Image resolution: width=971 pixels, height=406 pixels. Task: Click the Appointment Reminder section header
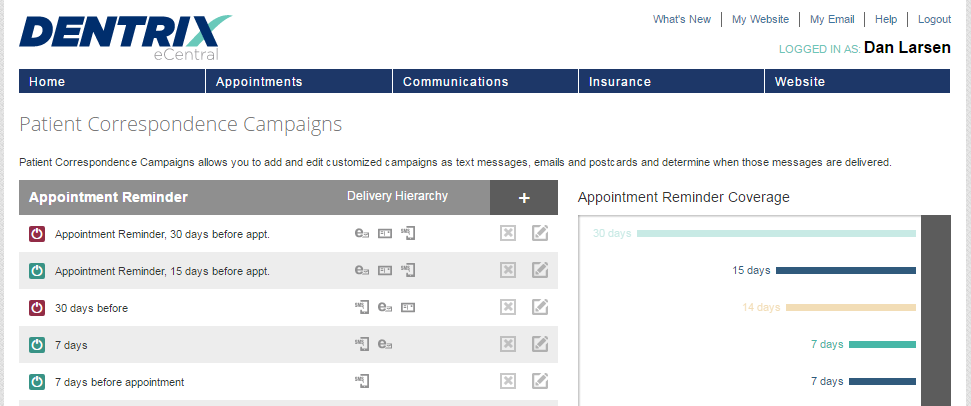point(108,197)
